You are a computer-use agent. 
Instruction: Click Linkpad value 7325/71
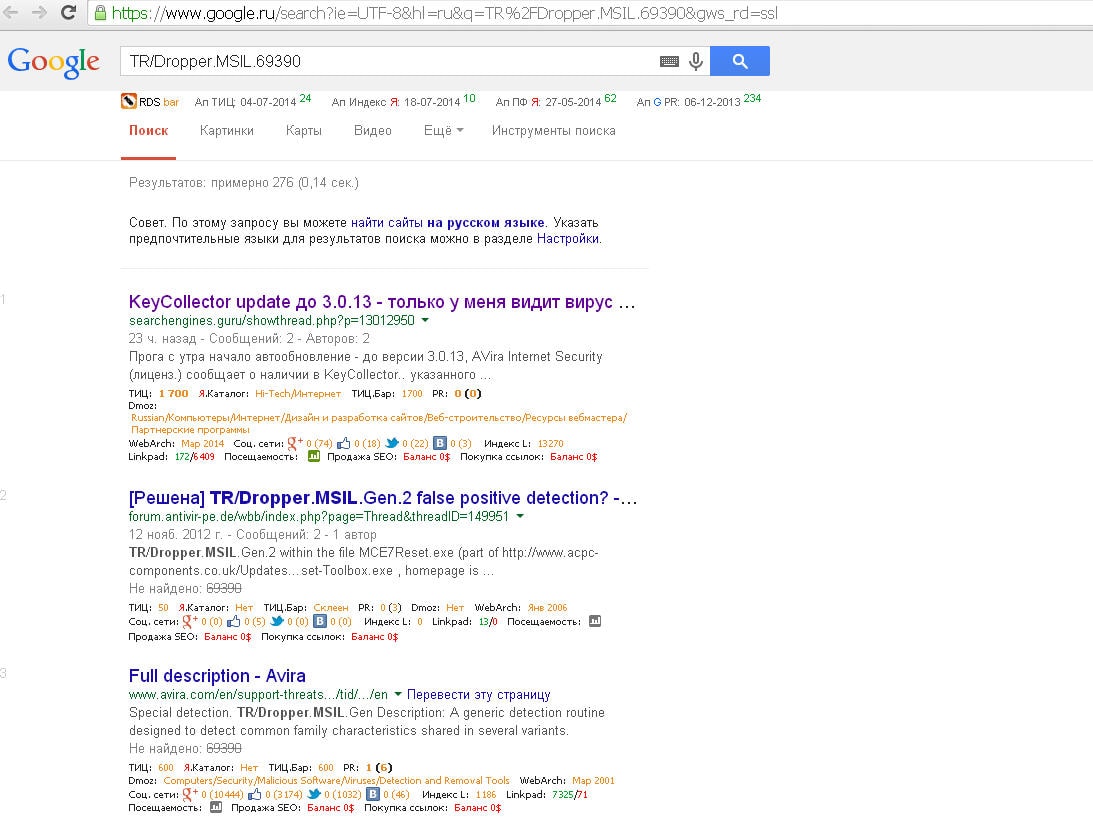[570, 794]
